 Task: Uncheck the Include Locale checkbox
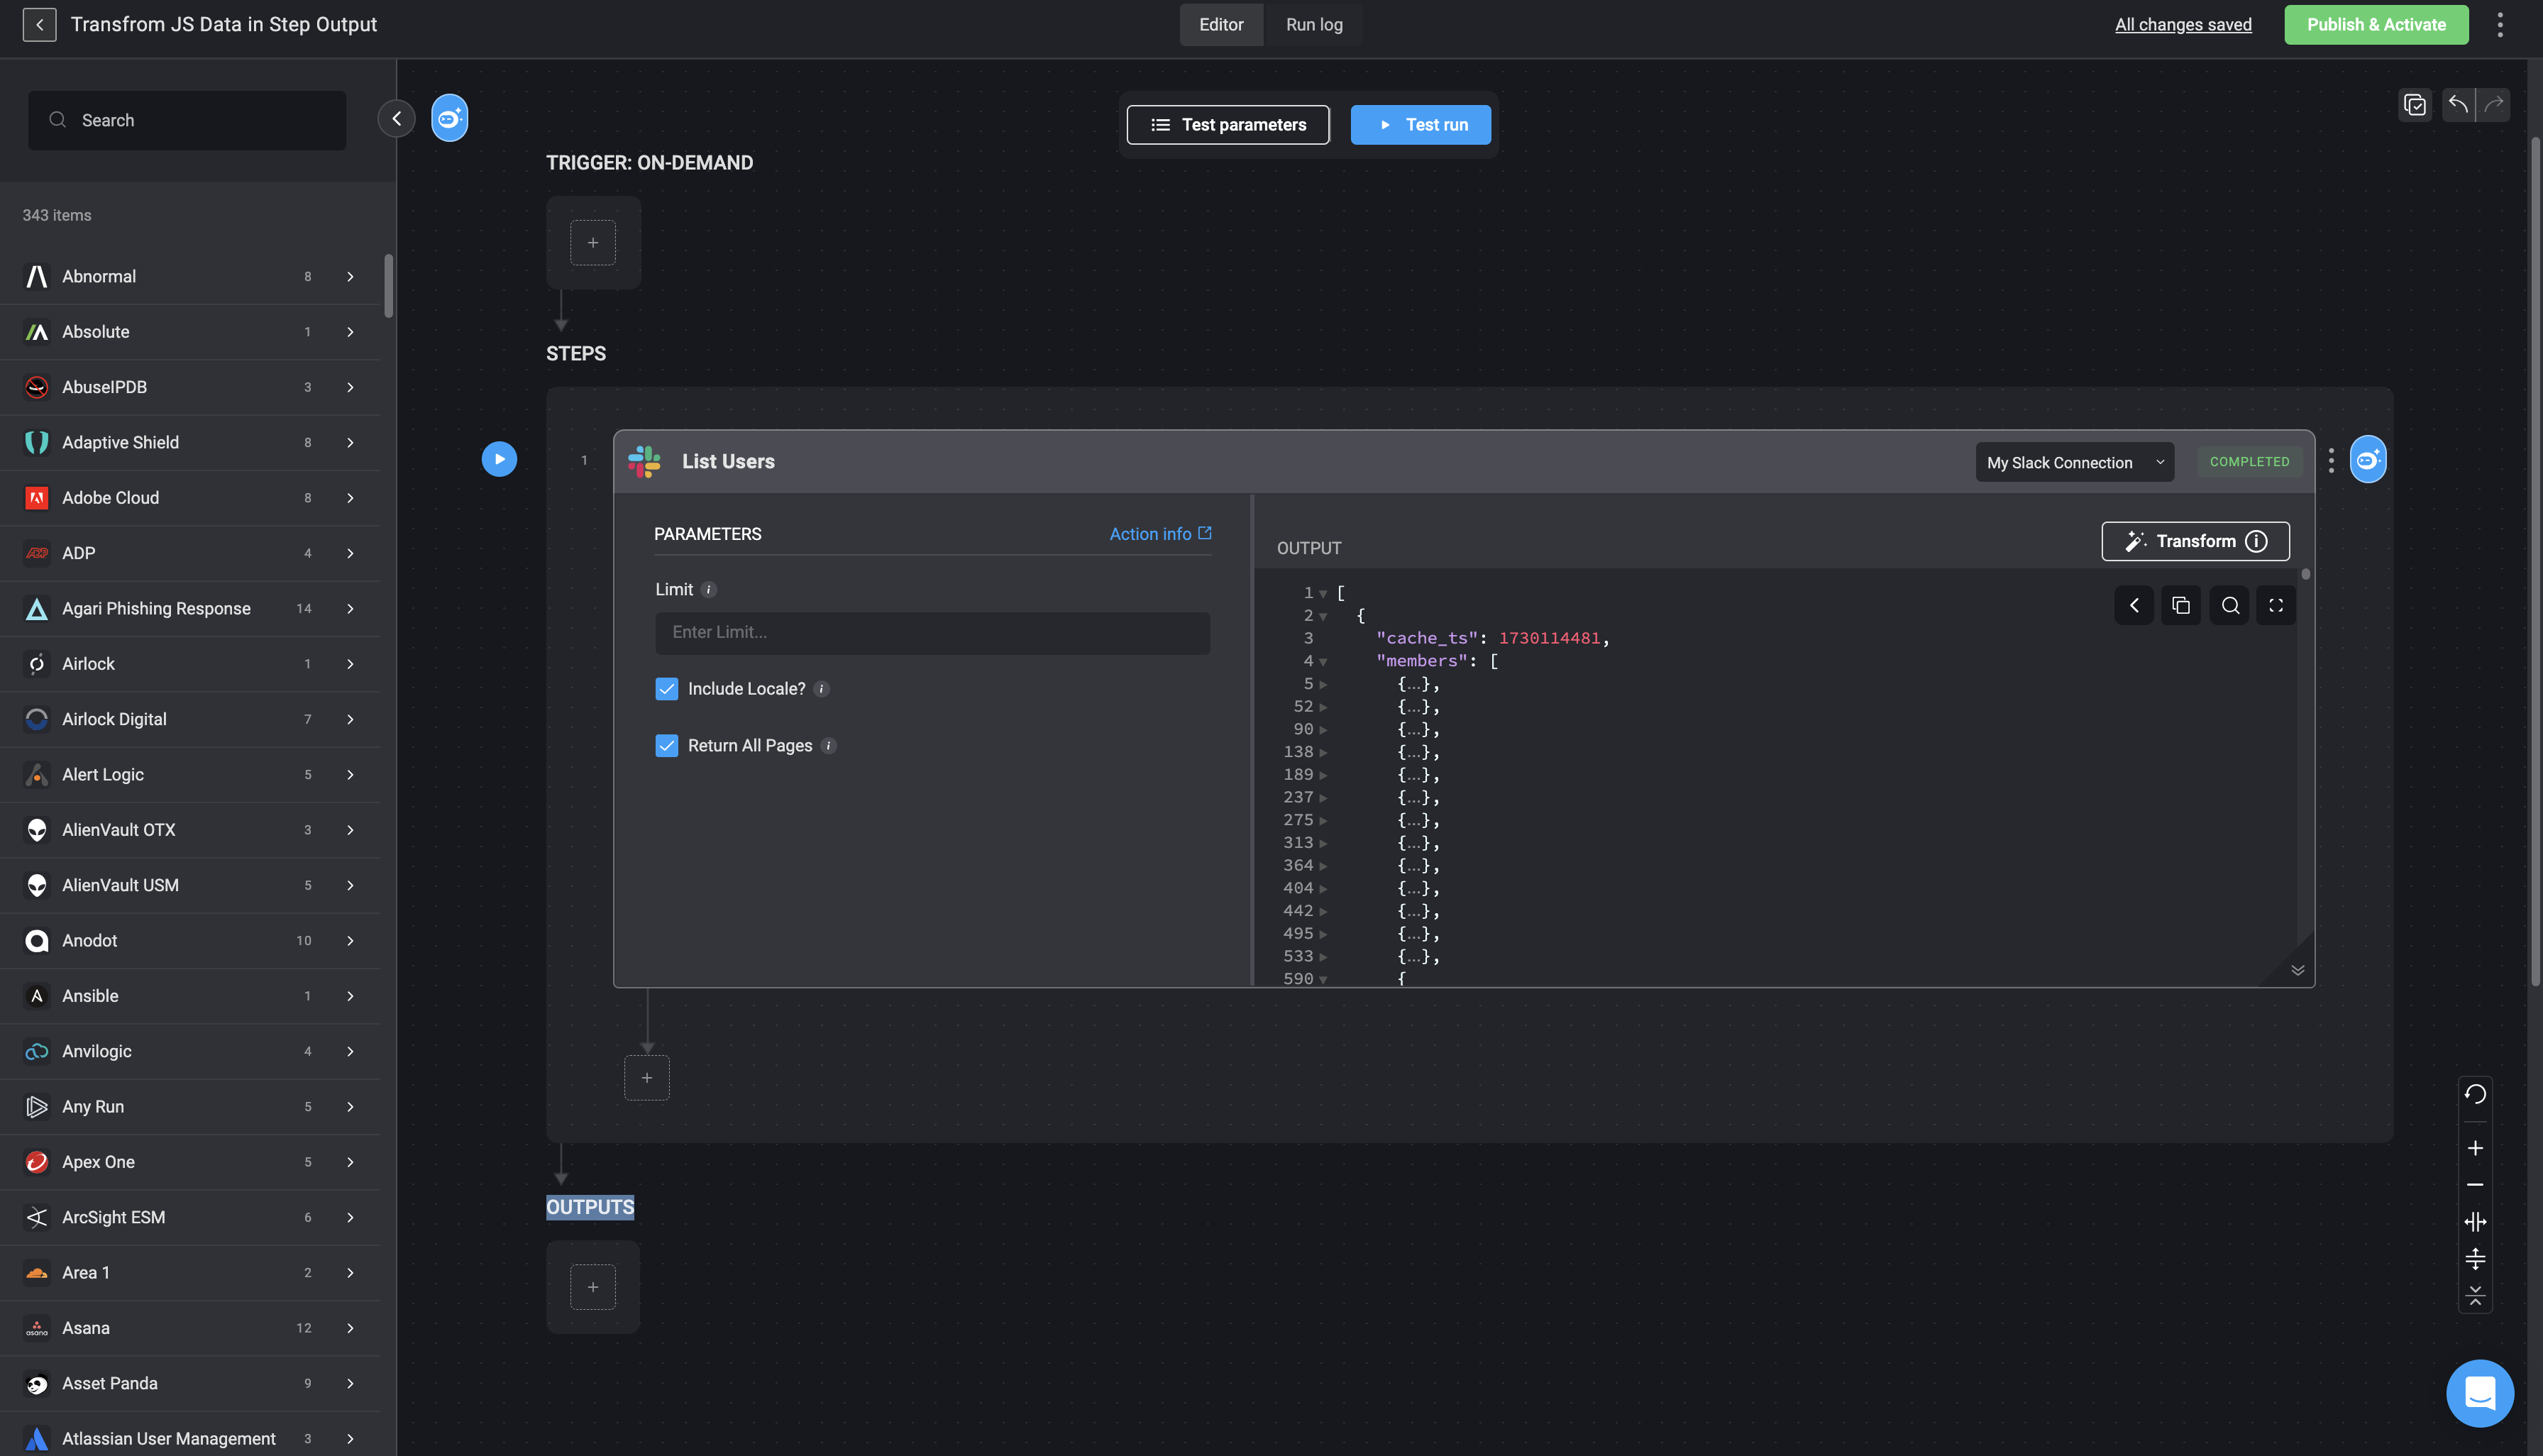pos(666,689)
